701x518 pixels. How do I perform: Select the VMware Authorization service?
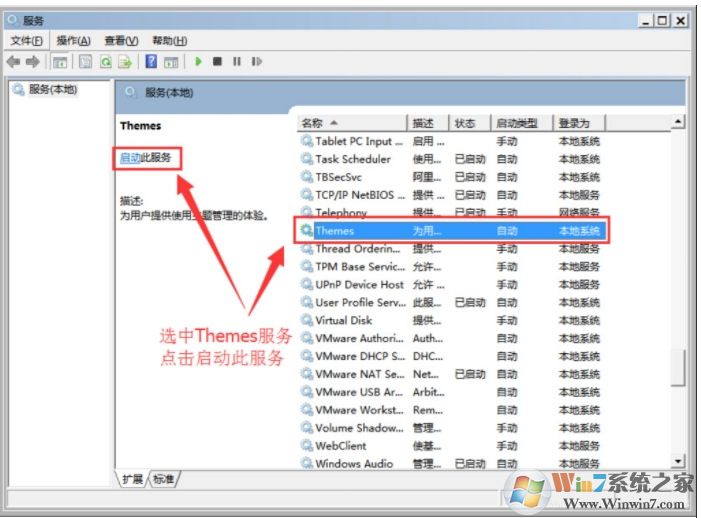[450, 338]
